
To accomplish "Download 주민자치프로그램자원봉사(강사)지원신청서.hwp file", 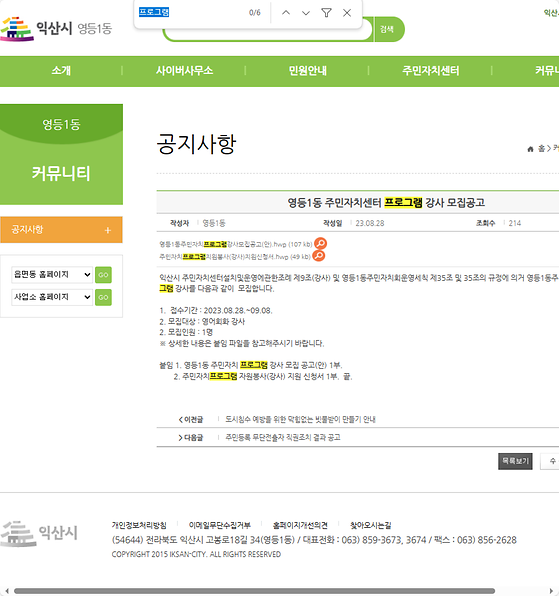I will tap(235, 257).
